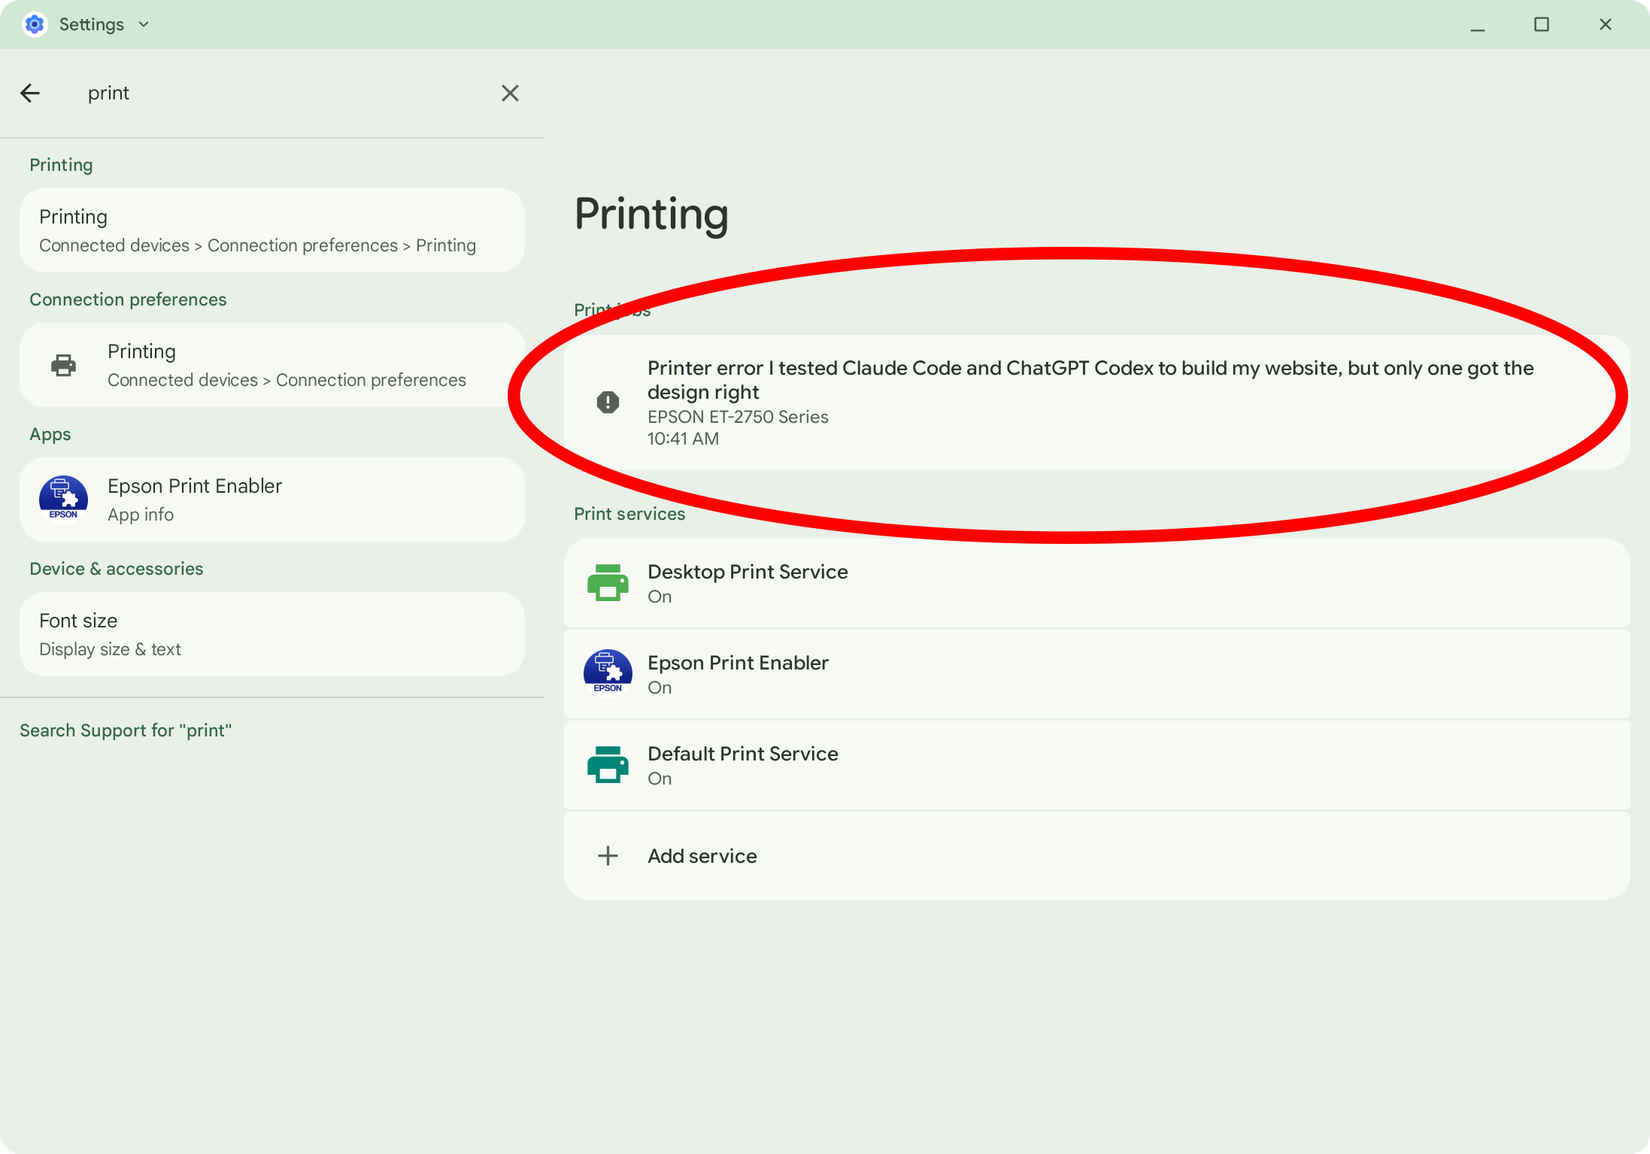Viewport: 1650px width, 1154px height.
Task: Click the printer error alert icon
Action: pyautogui.click(x=608, y=402)
